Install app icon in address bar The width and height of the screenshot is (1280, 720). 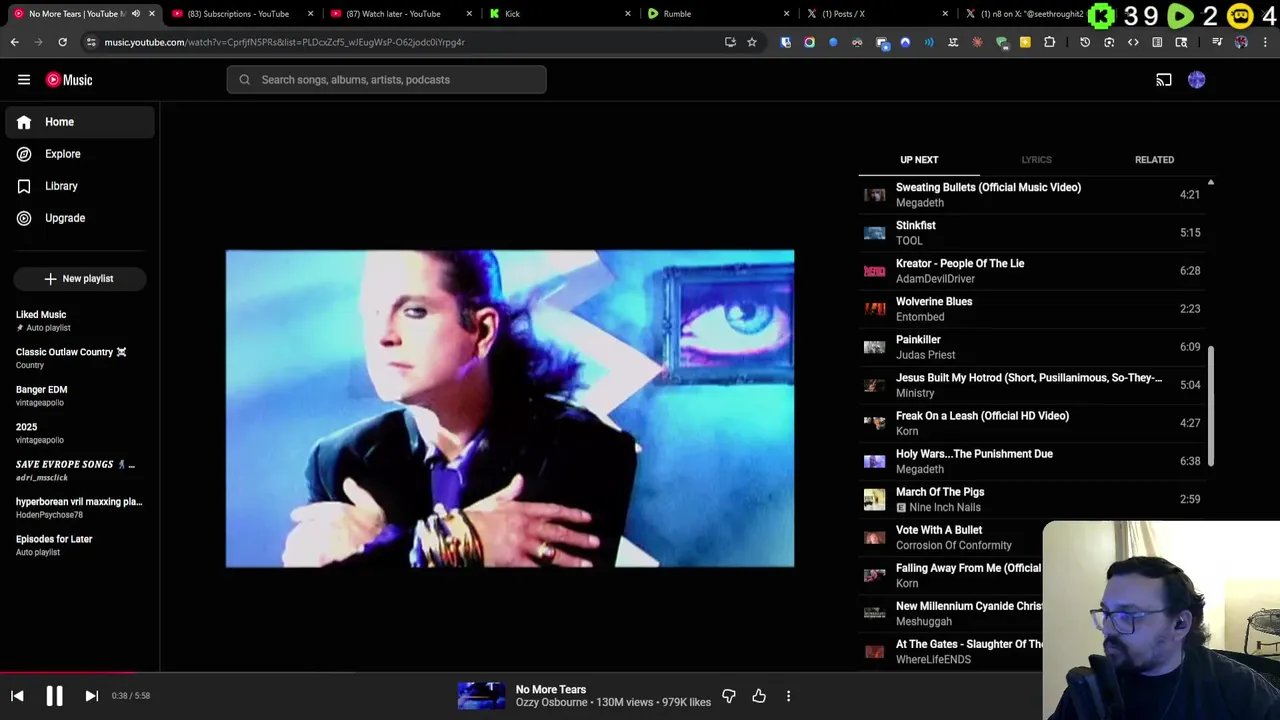pos(730,42)
